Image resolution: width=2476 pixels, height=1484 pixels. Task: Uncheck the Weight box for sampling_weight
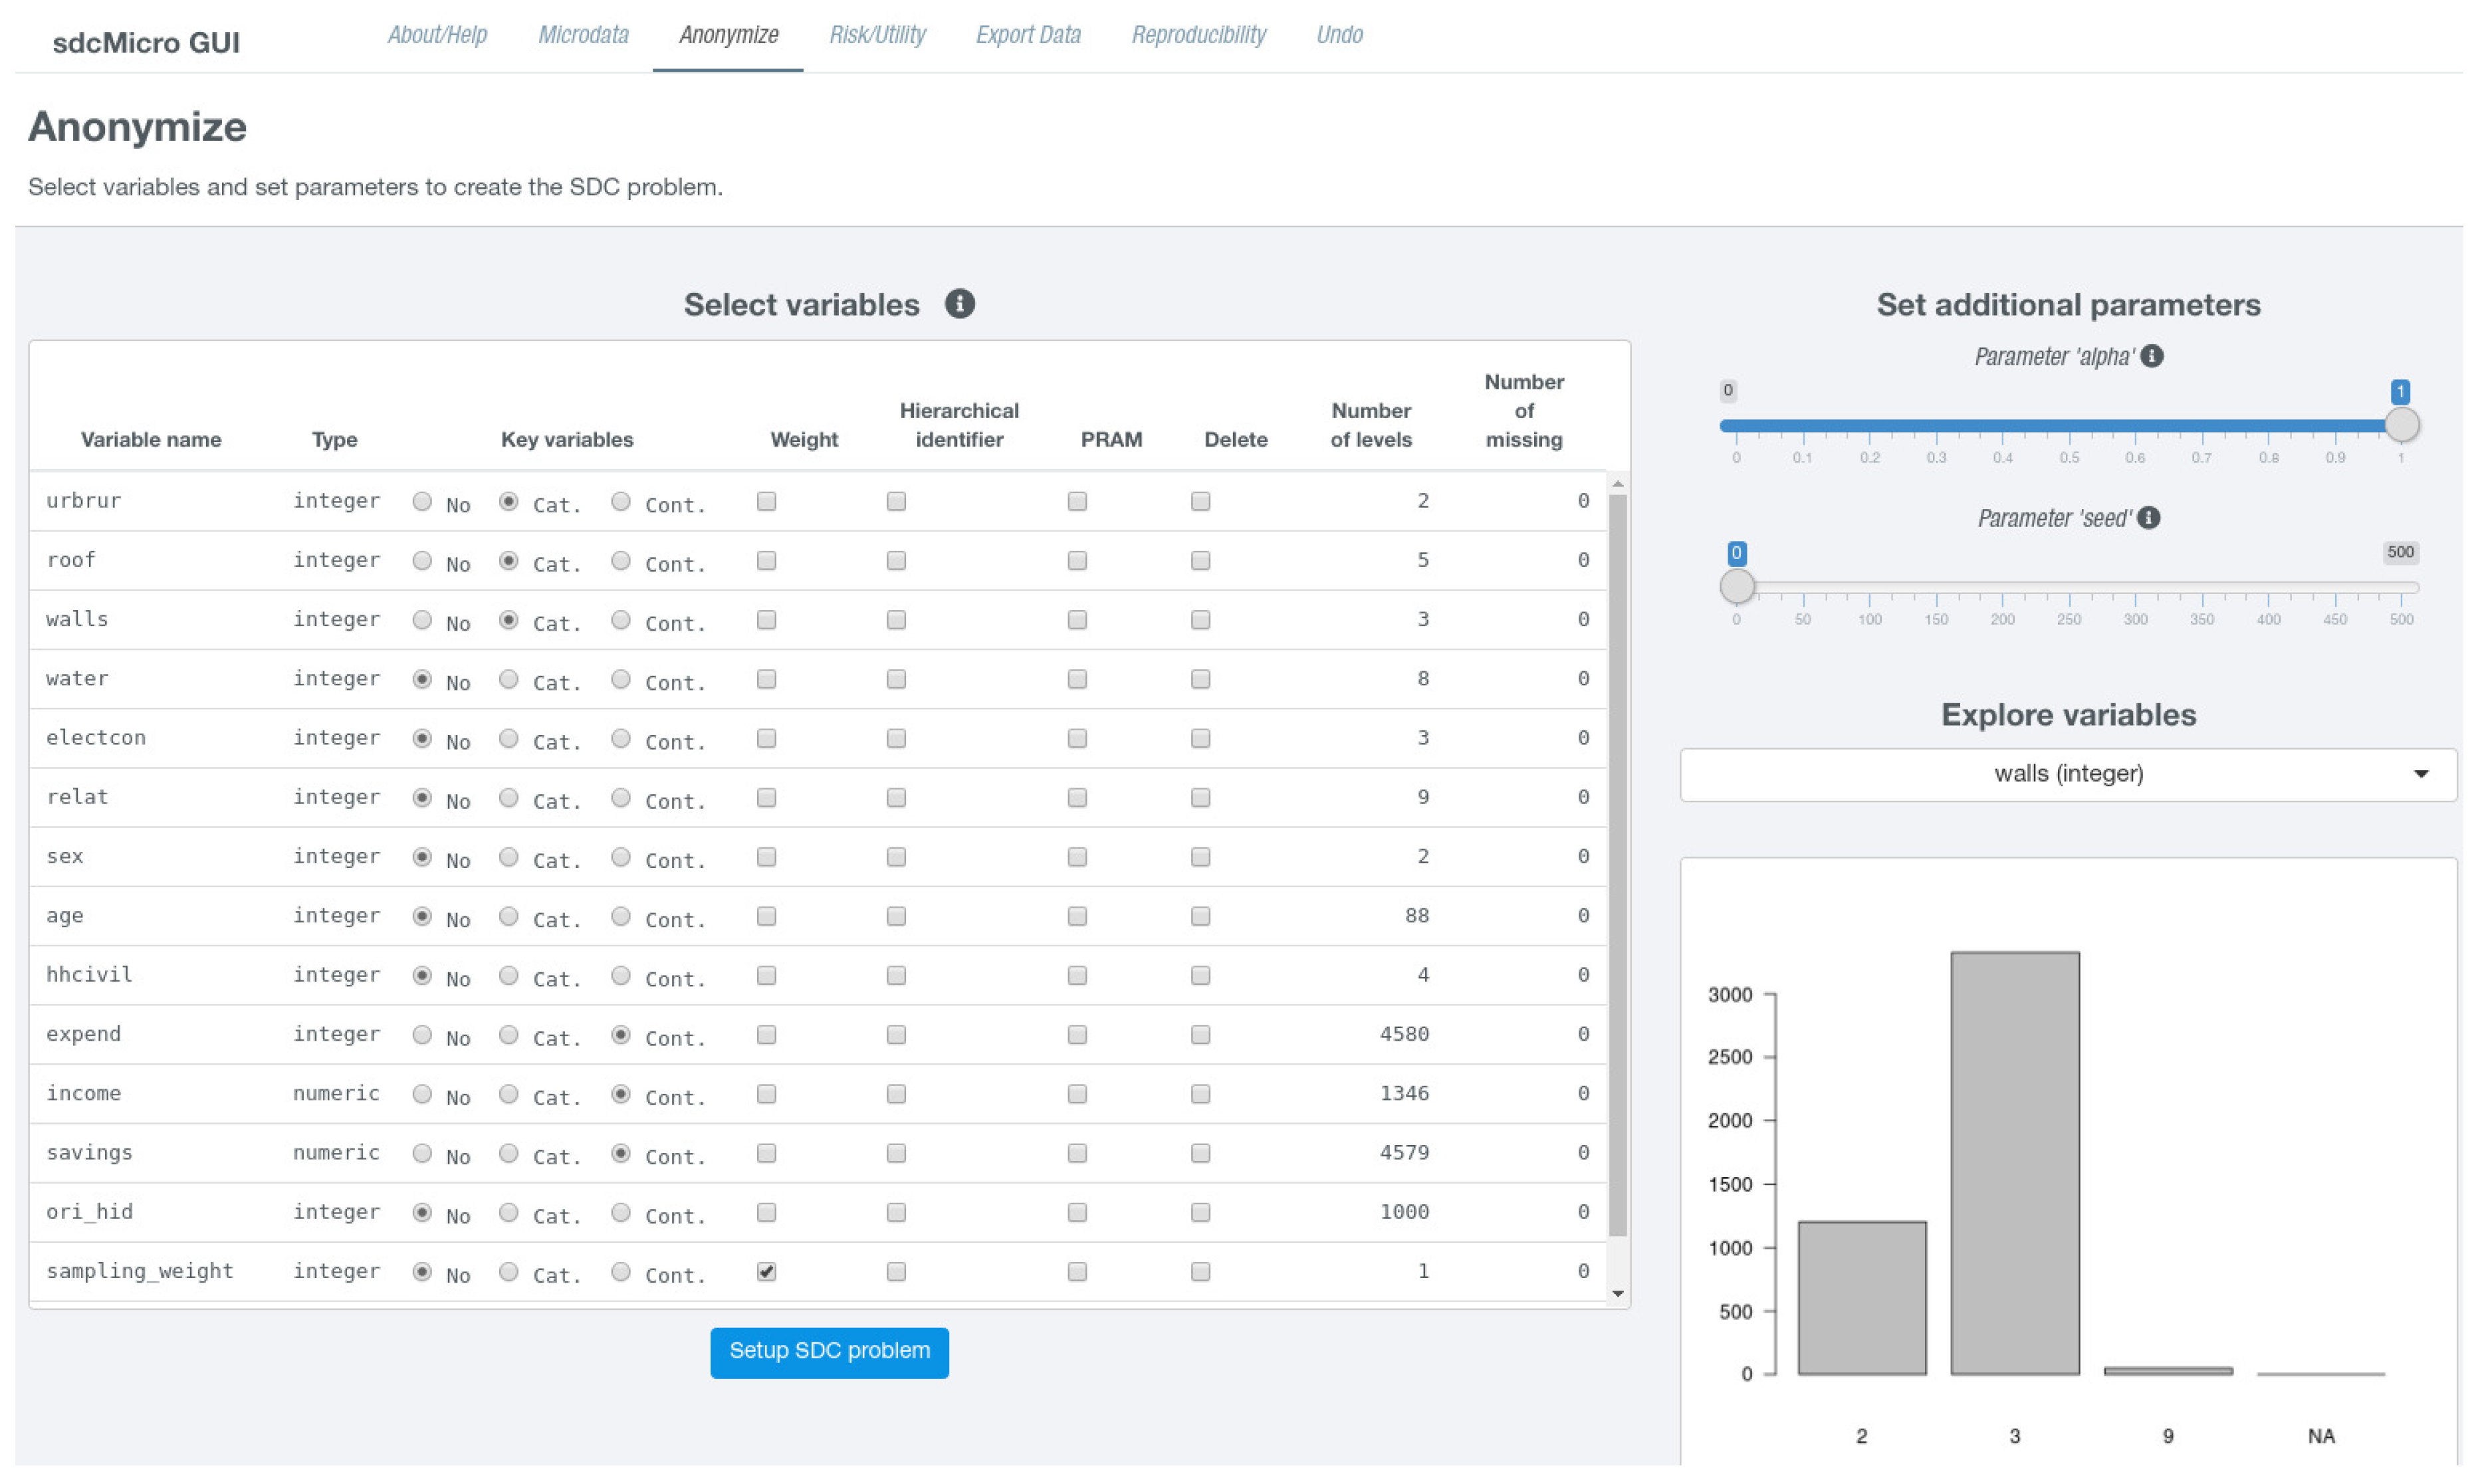tap(767, 1271)
